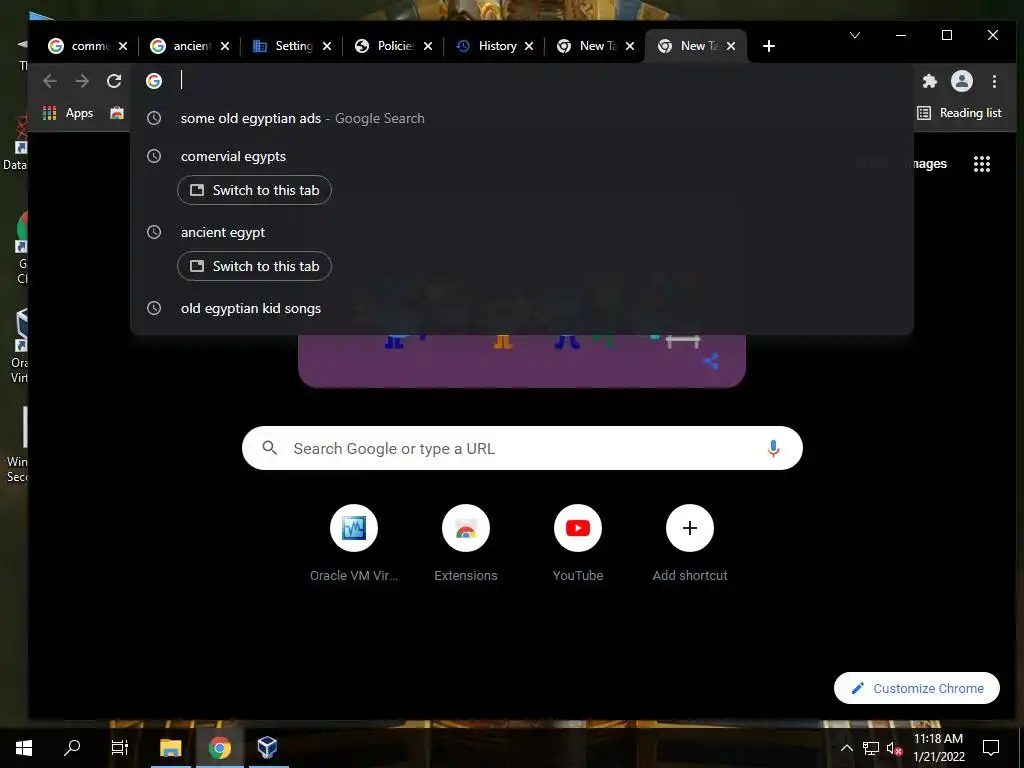Screen dimensions: 1024x768
Task: Open the Reading list
Action: (959, 113)
